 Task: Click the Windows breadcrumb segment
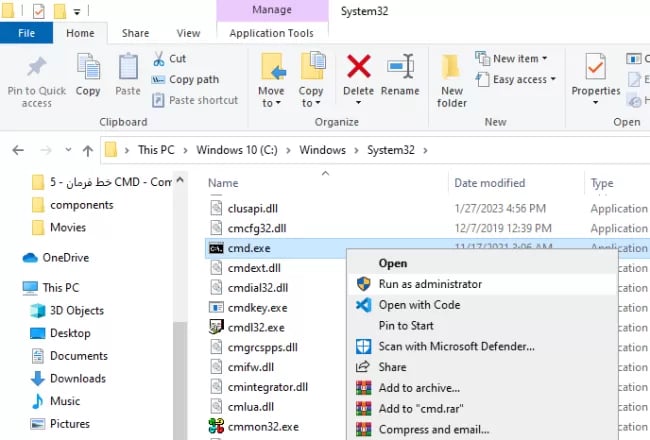coord(323,150)
